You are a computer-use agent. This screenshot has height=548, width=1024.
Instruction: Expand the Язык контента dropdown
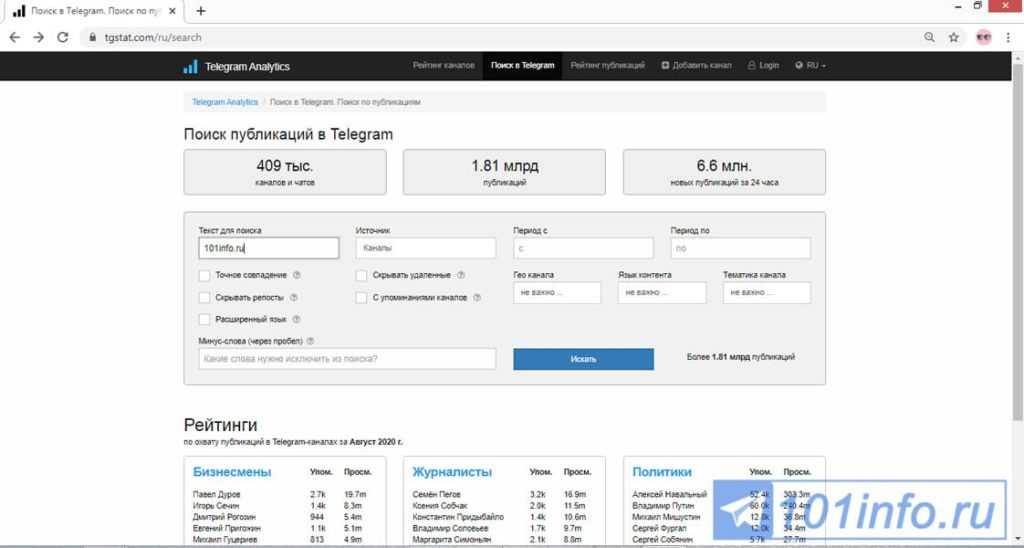[662, 293]
